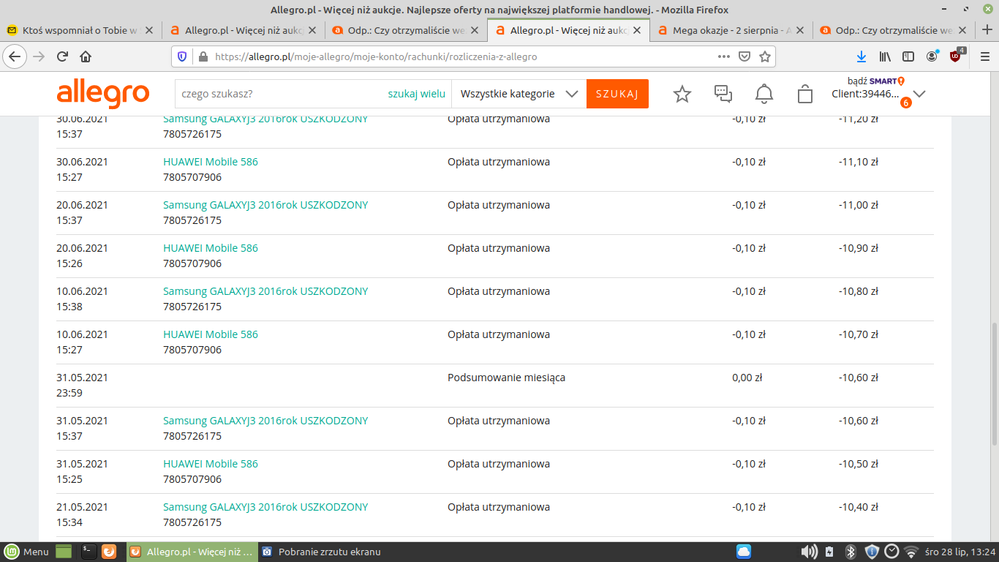Screen dimensions: 999x562
Task: Select date '31.05.2021 23:59'
Action: click(82, 385)
